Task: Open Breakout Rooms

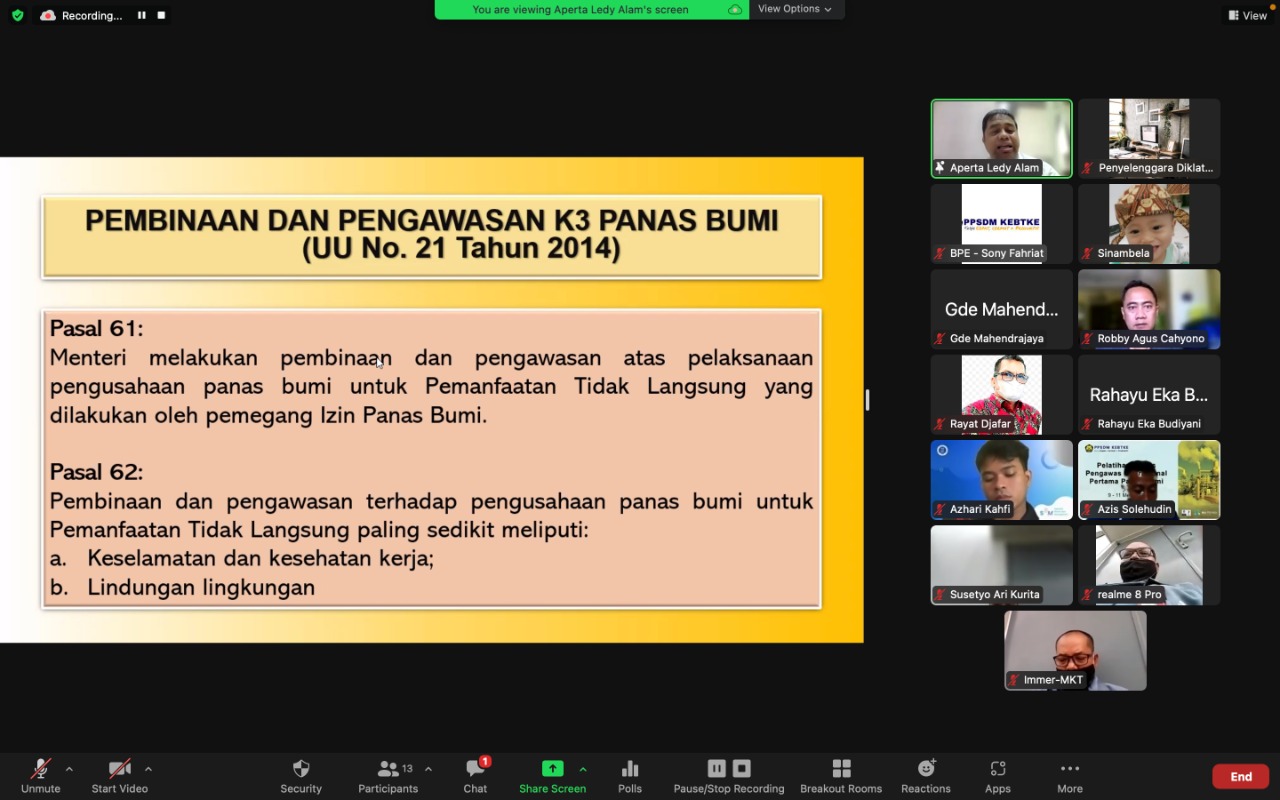Action: (x=841, y=775)
